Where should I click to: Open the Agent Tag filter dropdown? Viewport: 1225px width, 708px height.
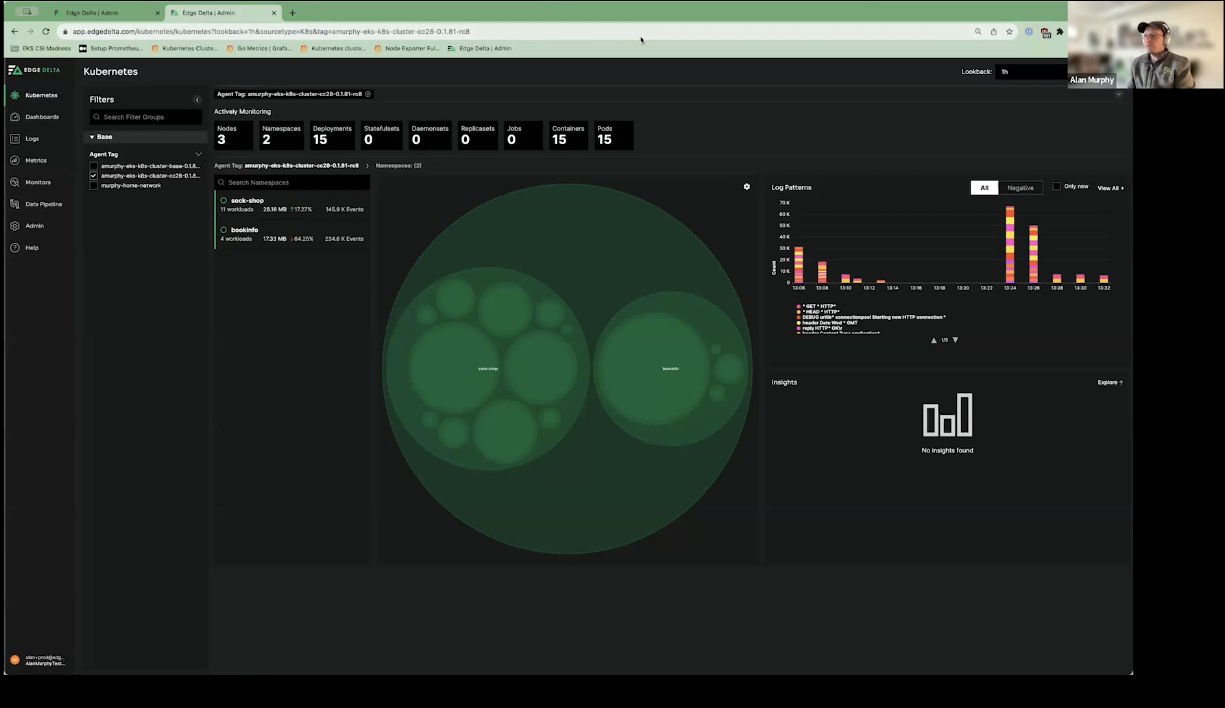[x=197, y=154]
